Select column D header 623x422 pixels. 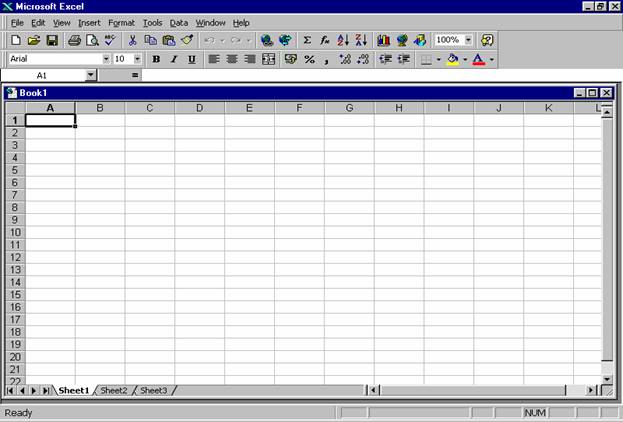(199, 107)
